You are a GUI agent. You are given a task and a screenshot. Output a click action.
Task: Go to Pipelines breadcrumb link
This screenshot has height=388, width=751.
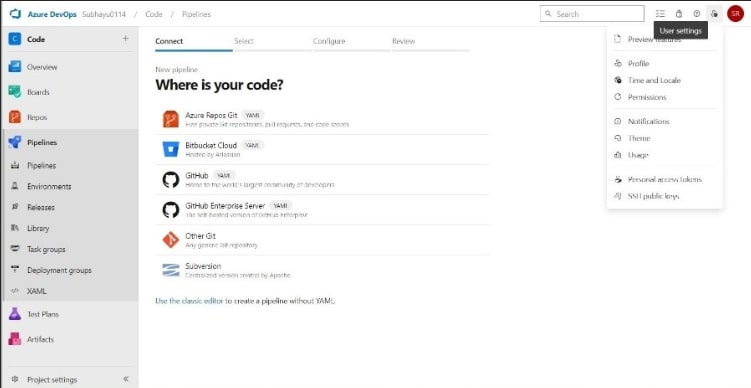[x=196, y=14]
